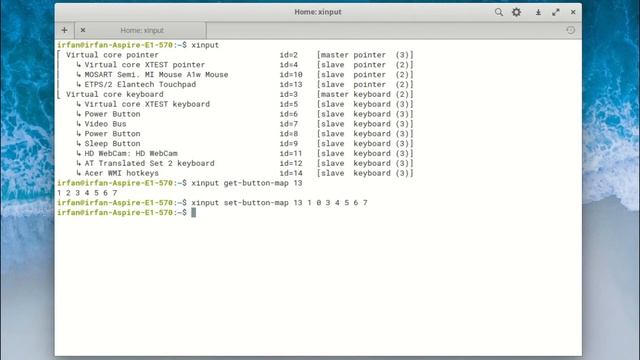Close the 'Home: xinput' tab

pos(83,30)
